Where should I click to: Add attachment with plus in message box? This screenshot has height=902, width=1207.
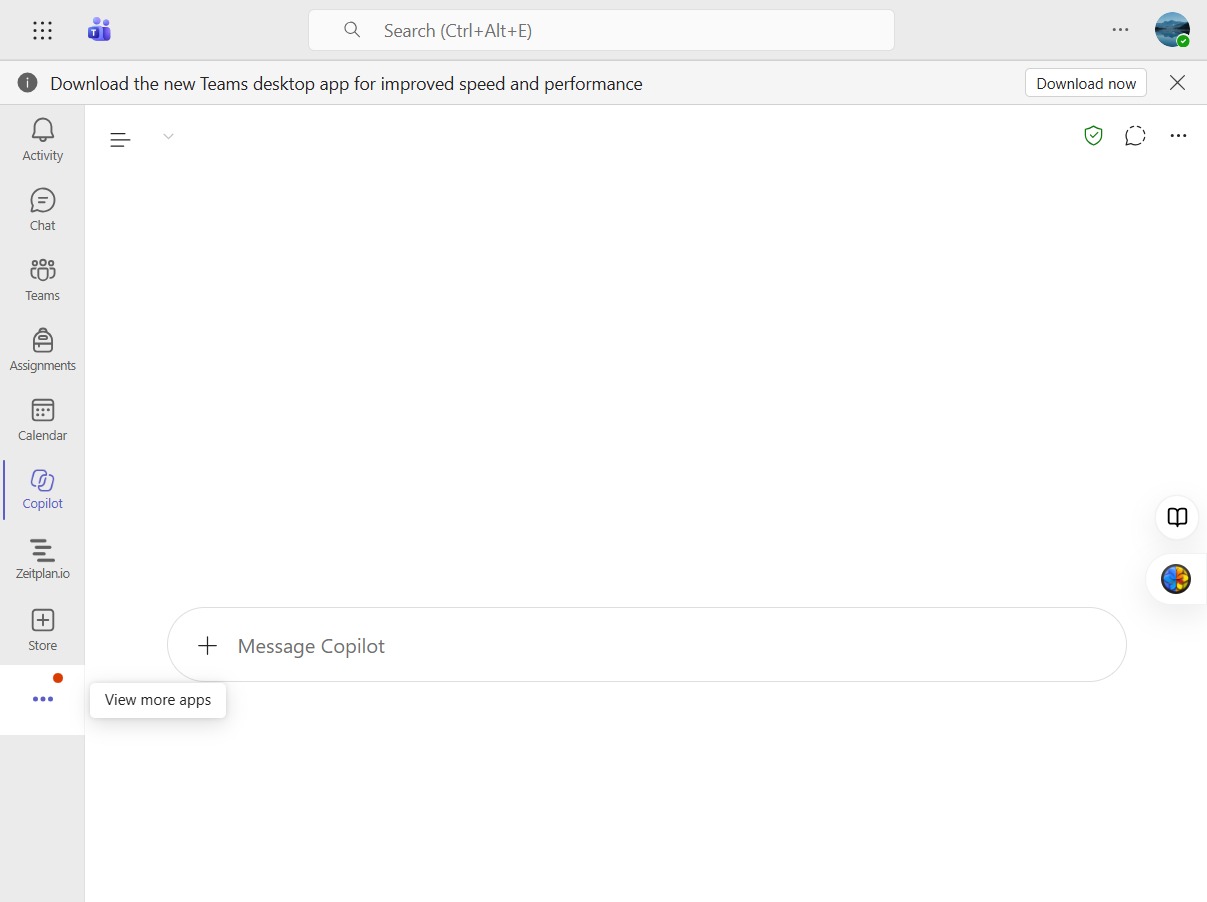[207, 645]
